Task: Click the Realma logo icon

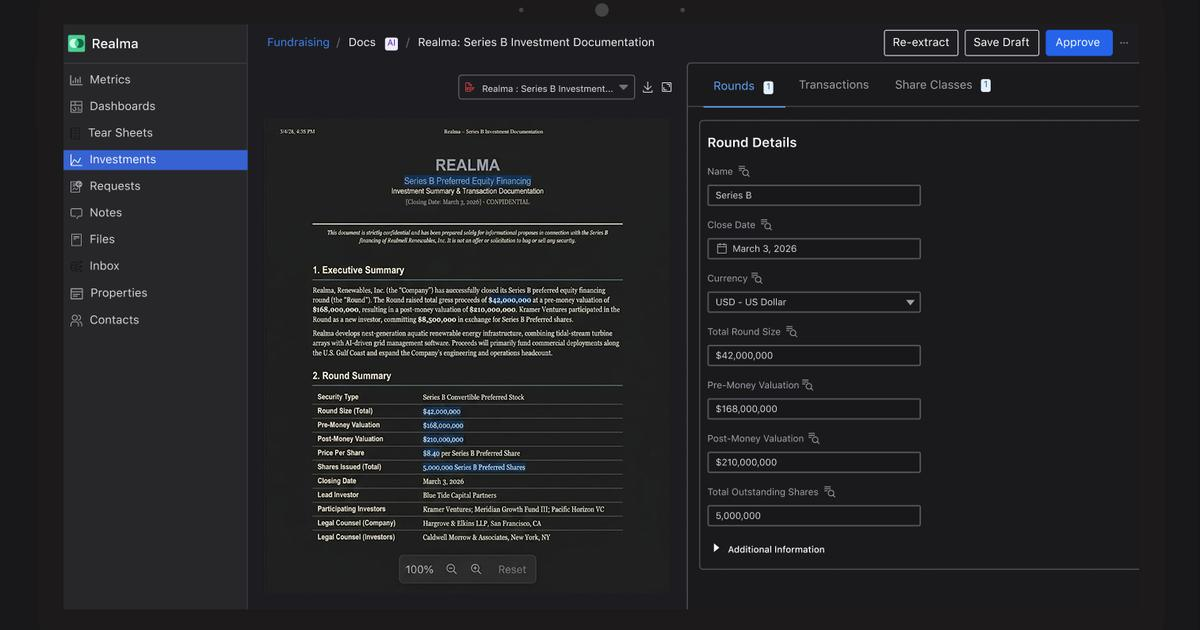Action: pos(76,43)
